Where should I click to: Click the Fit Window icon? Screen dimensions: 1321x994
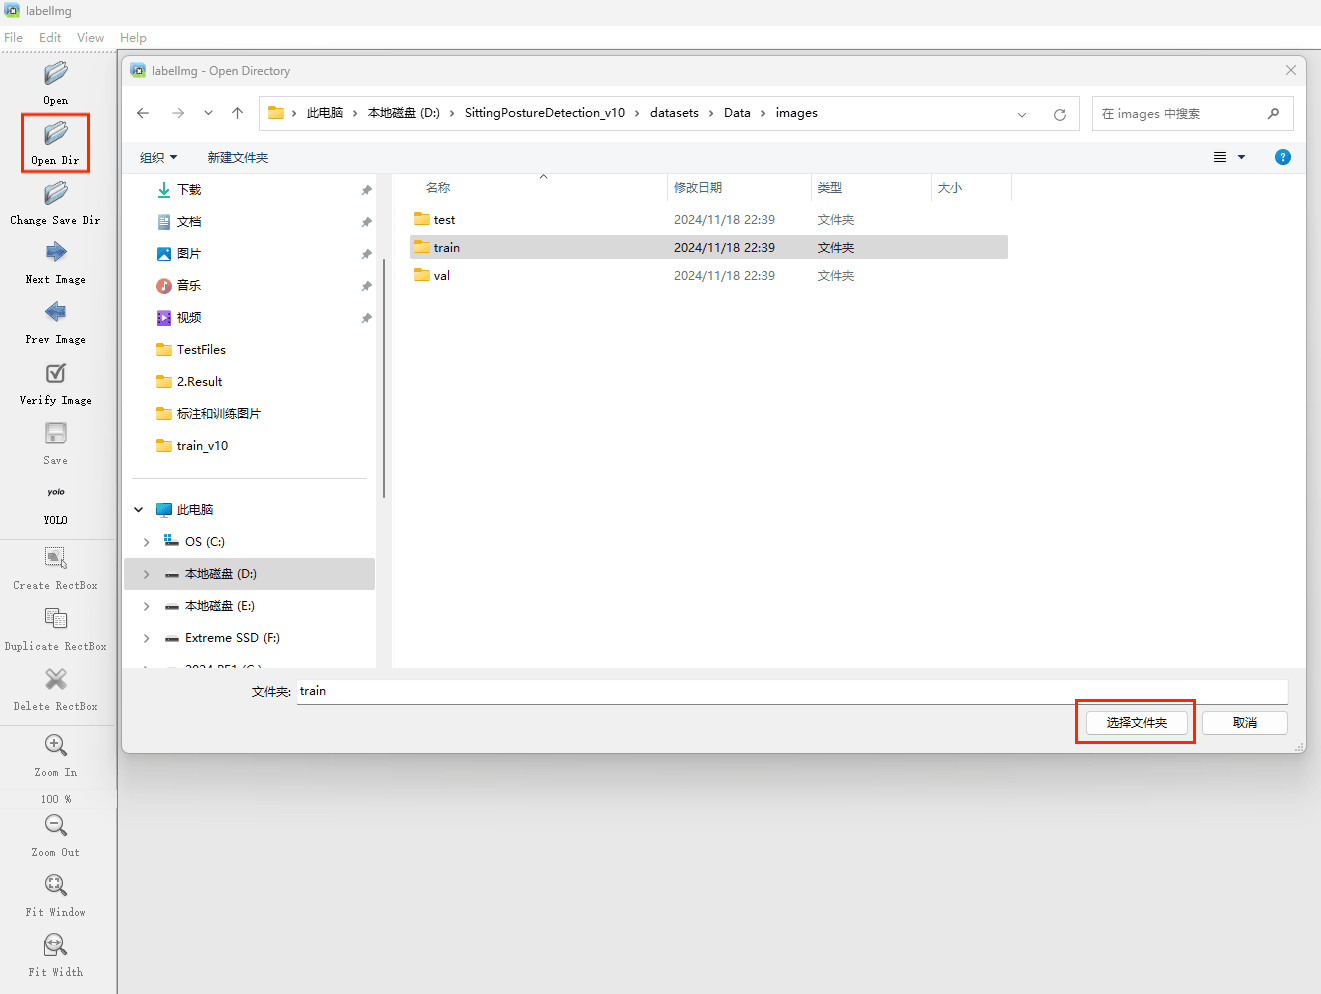55,886
